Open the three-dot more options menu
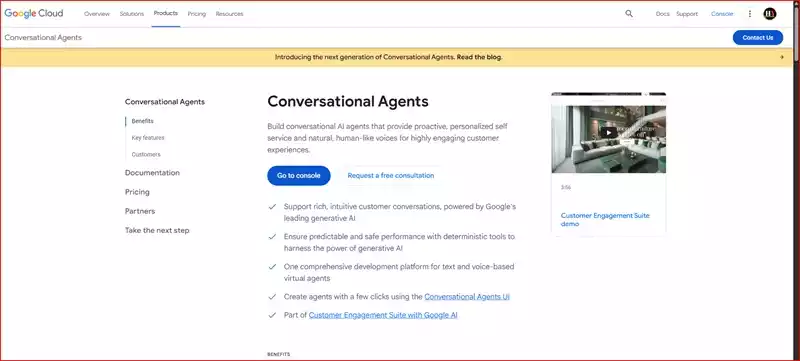The image size is (800, 361). [x=749, y=14]
